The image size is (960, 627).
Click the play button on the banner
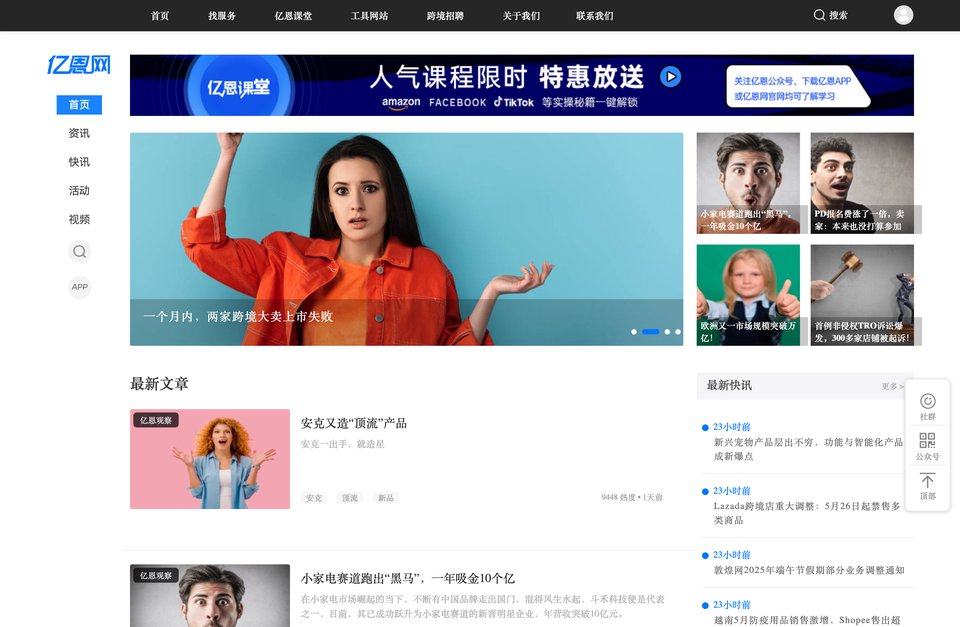pos(670,77)
